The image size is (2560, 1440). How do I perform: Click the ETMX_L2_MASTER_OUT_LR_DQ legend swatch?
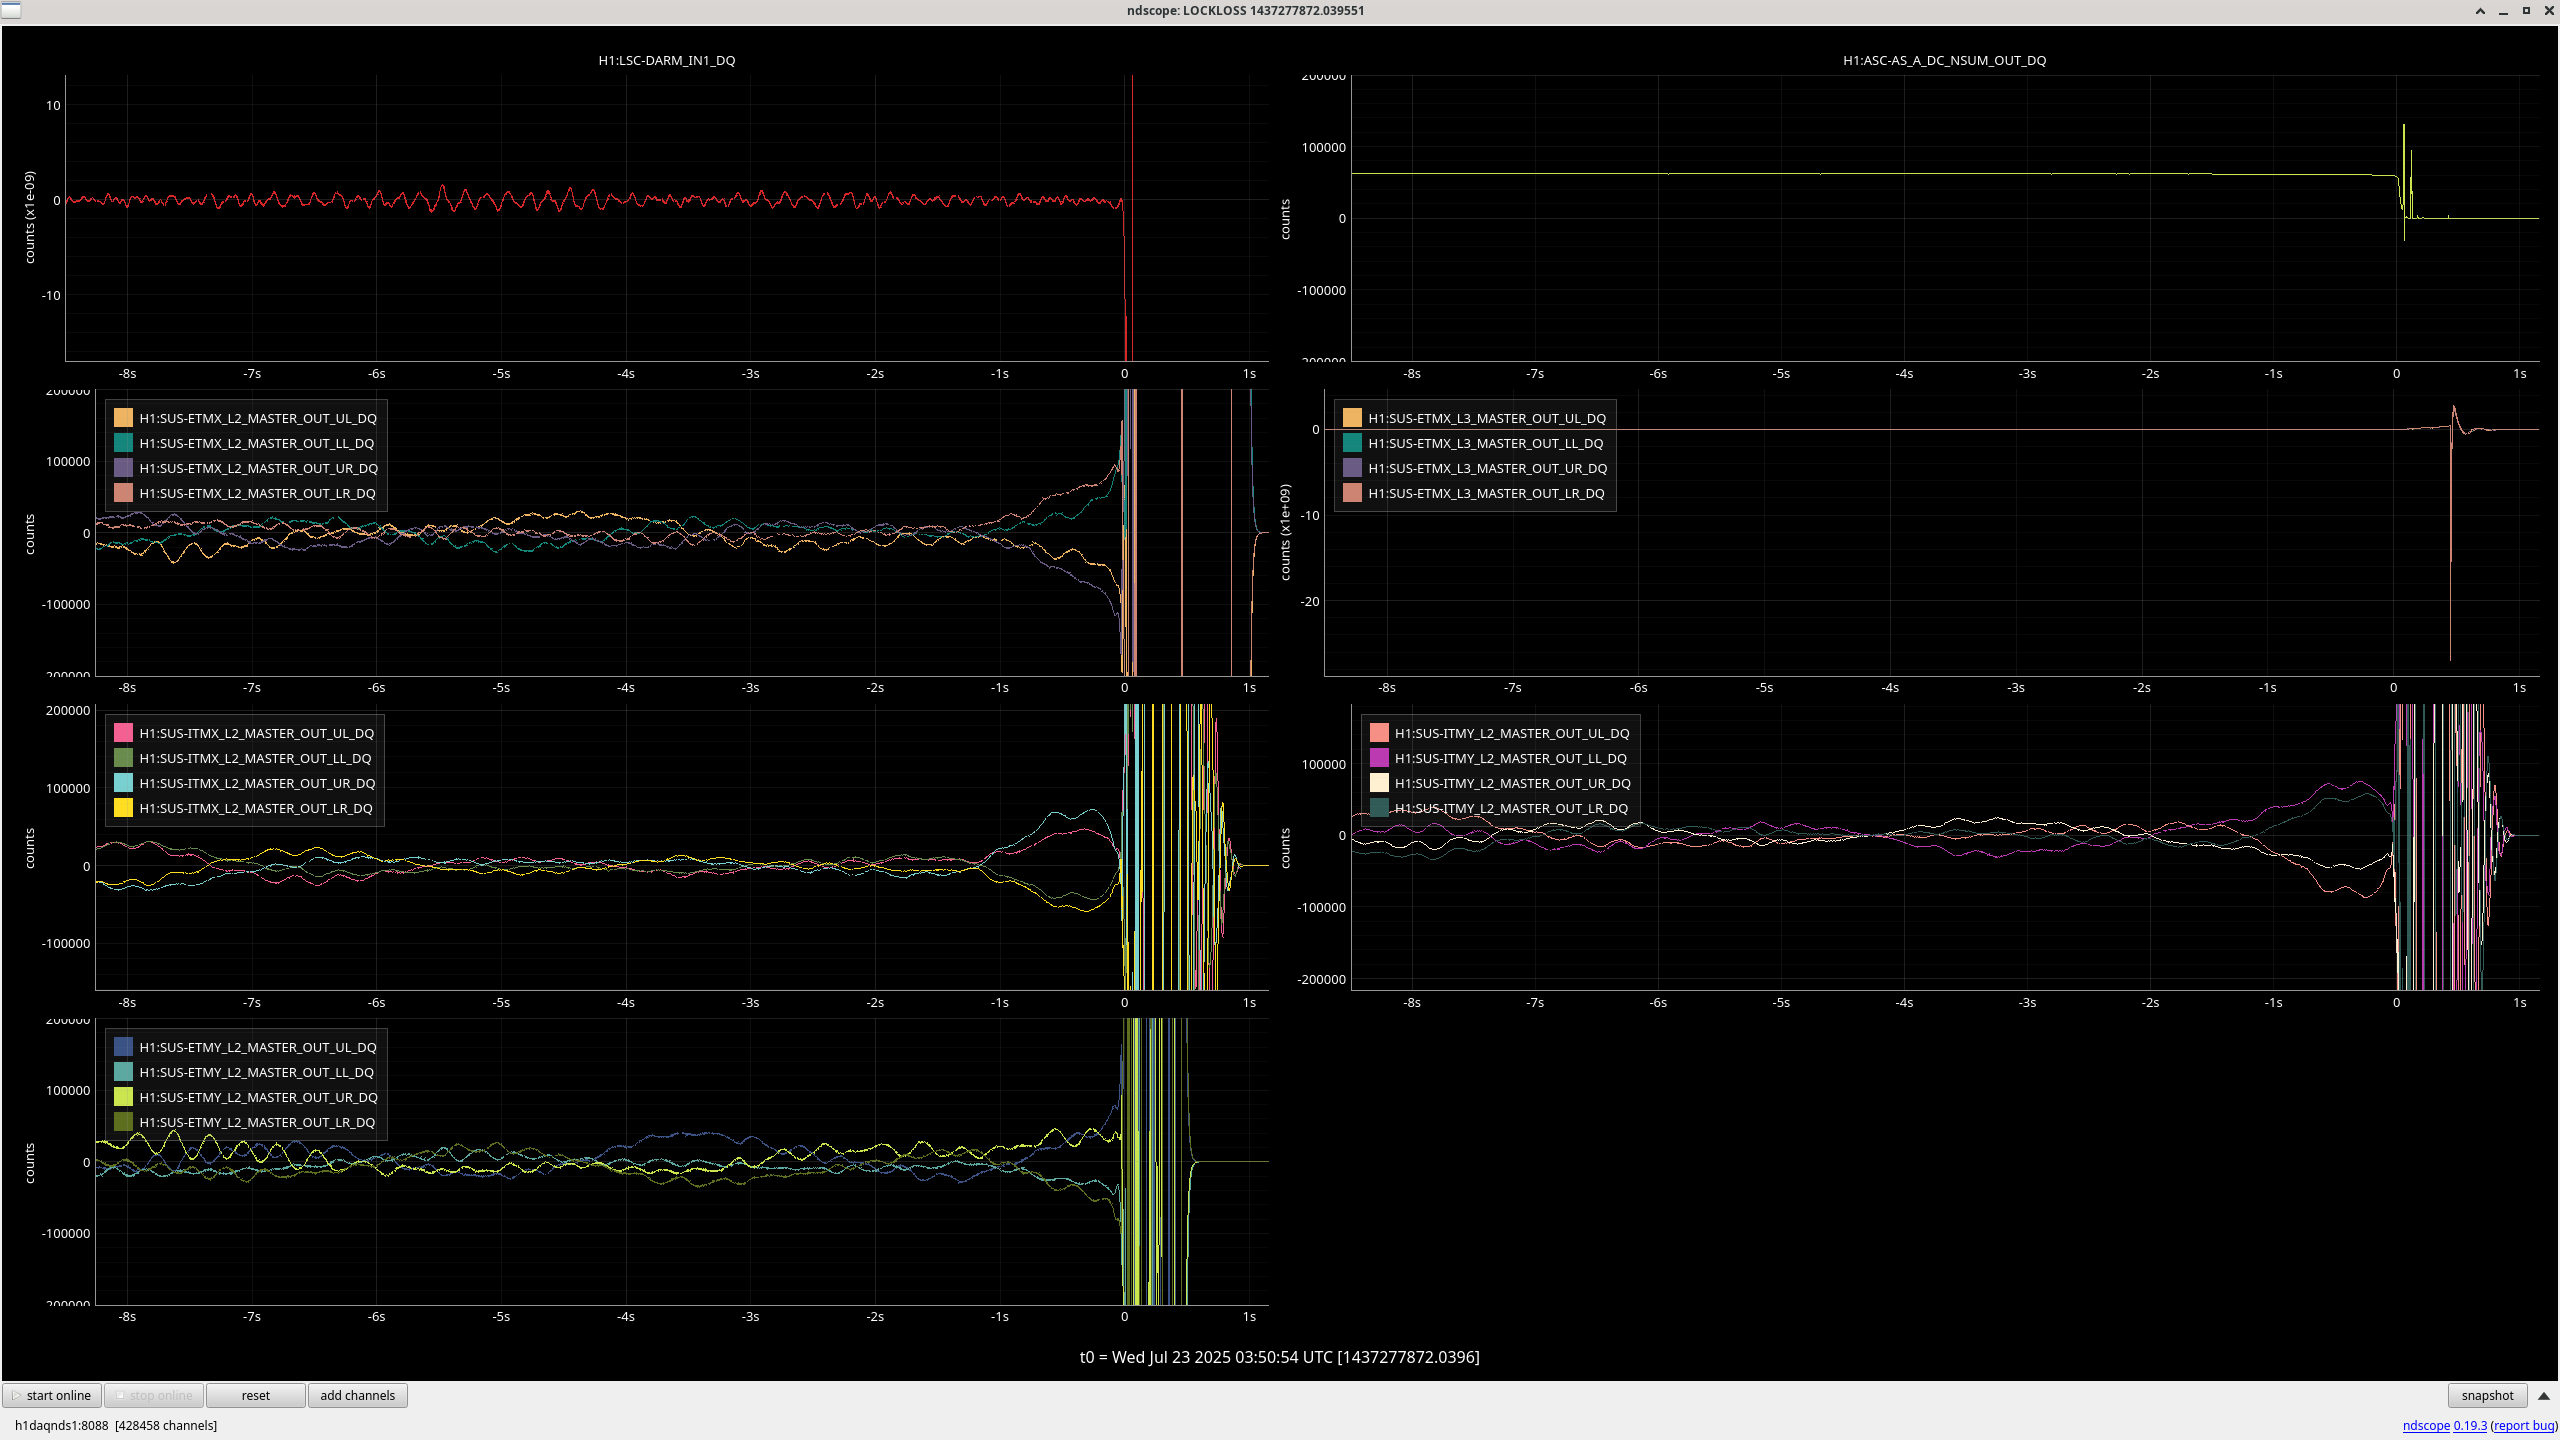123,493
